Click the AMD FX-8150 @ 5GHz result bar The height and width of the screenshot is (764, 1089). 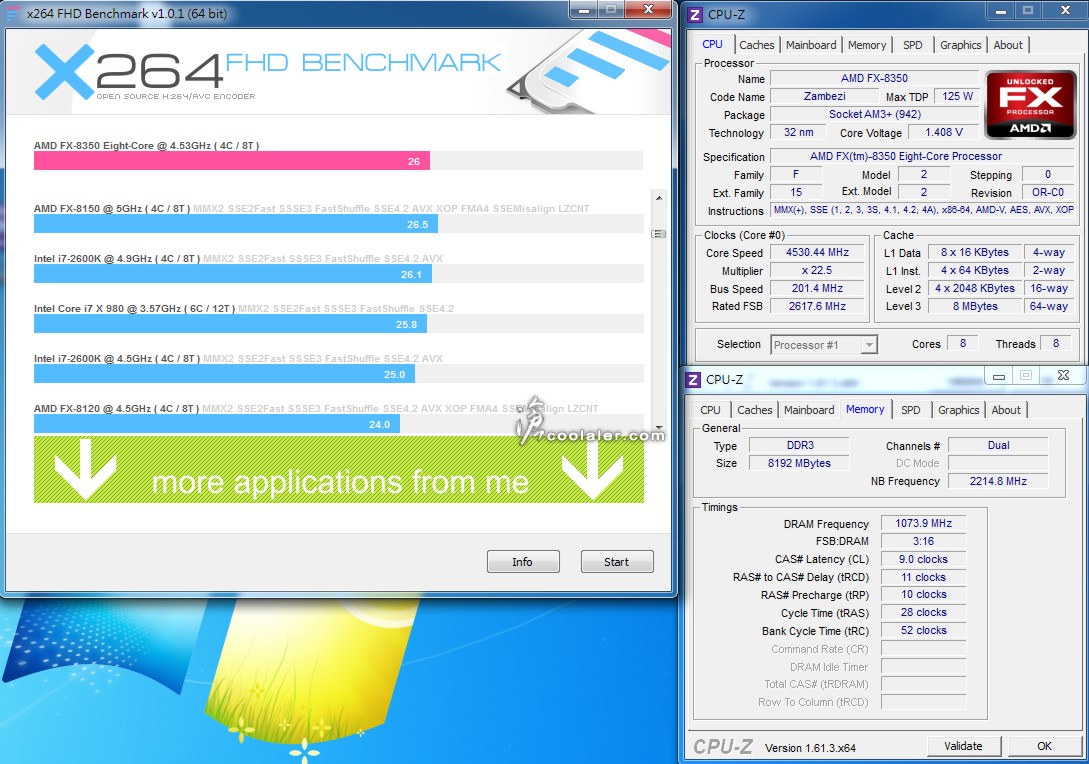pyautogui.click(x=235, y=224)
